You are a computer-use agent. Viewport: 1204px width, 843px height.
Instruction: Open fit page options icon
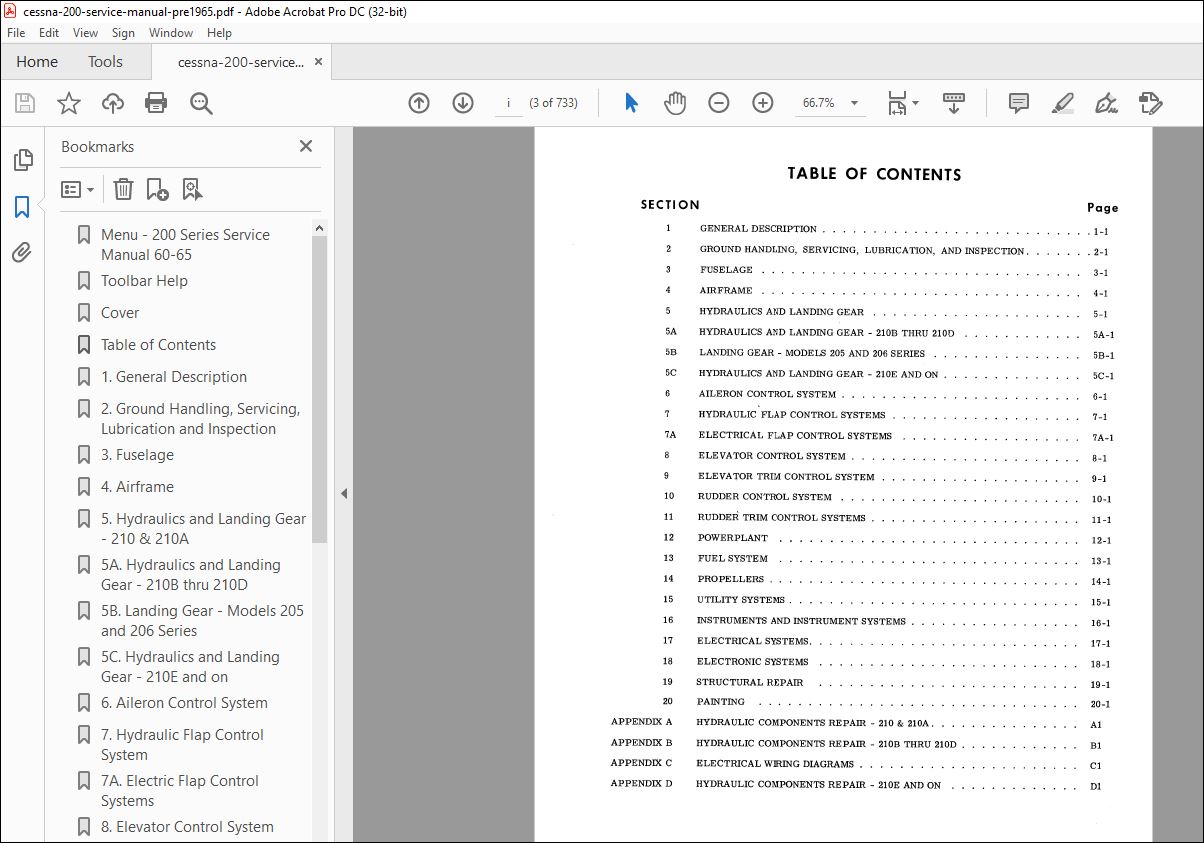point(903,103)
